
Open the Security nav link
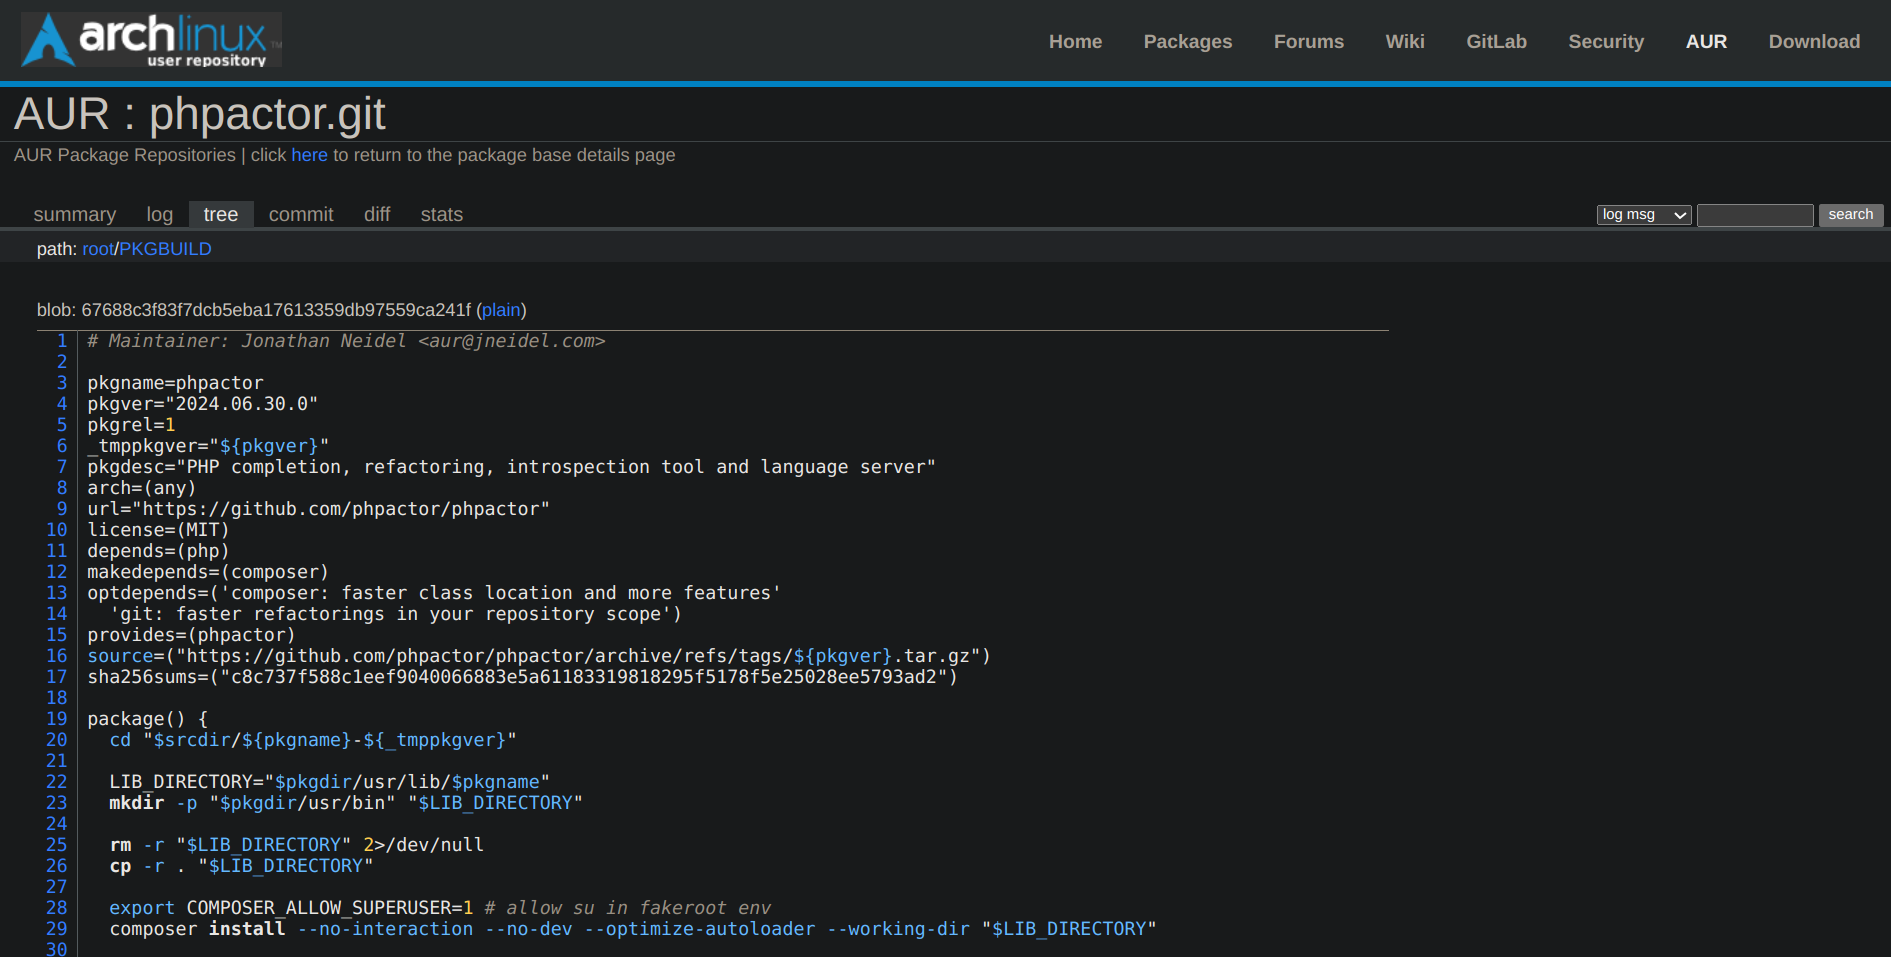coord(1606,42)
